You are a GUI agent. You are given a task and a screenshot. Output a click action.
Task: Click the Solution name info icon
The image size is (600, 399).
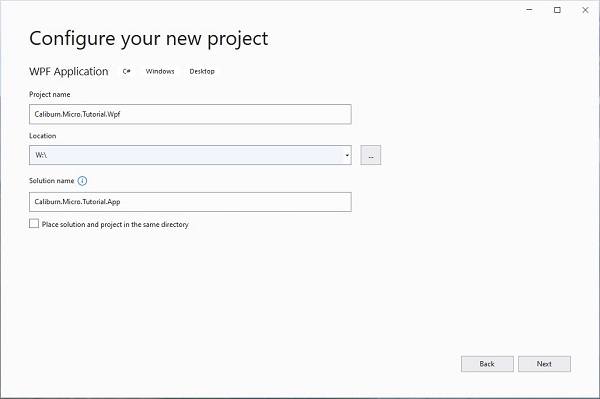click(82, 181)
